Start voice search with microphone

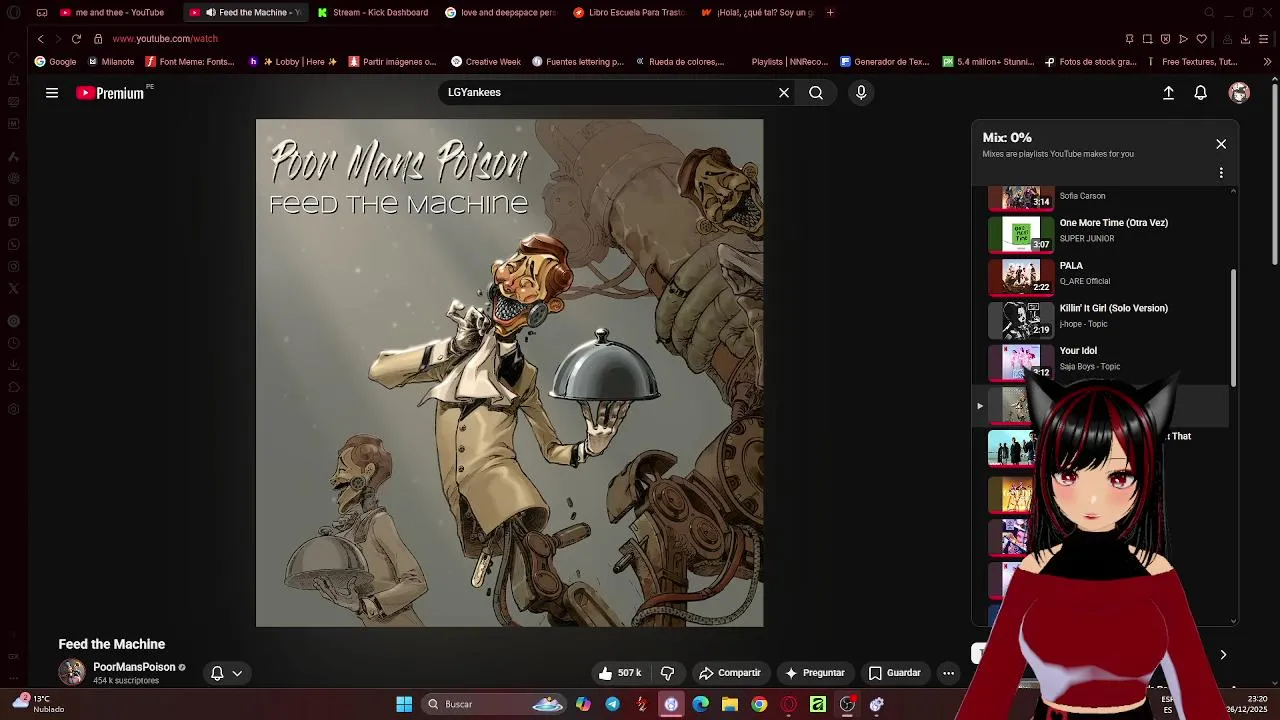pyautogui.click(x=861, y=93)
